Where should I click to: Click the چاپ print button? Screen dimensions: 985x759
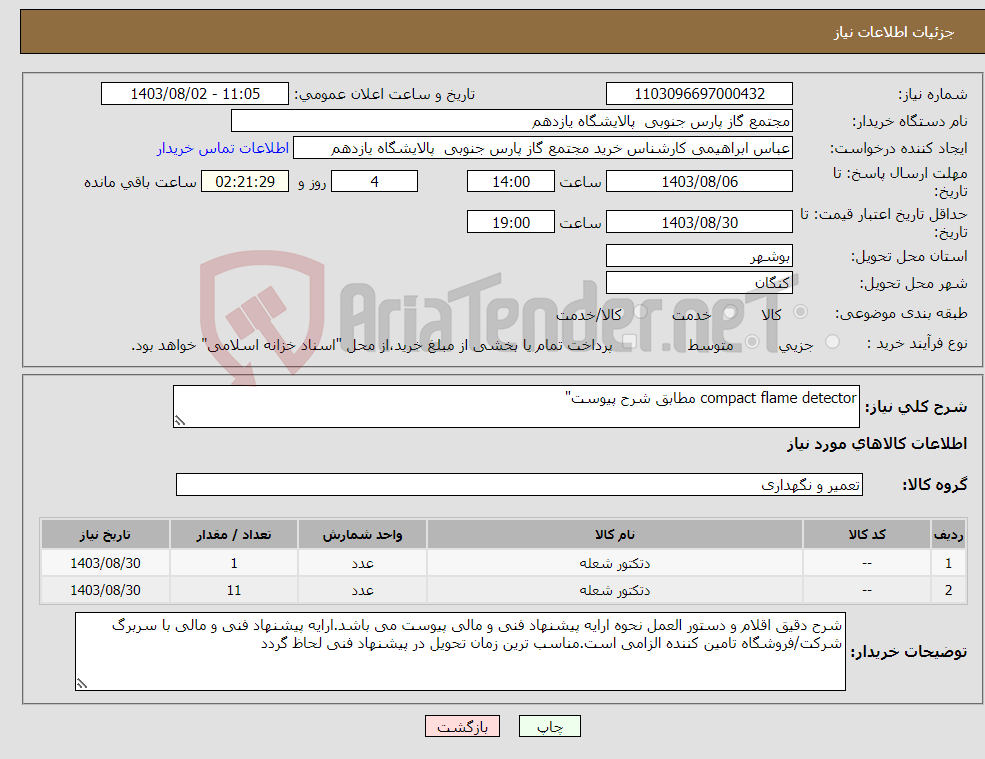point(550,726)
